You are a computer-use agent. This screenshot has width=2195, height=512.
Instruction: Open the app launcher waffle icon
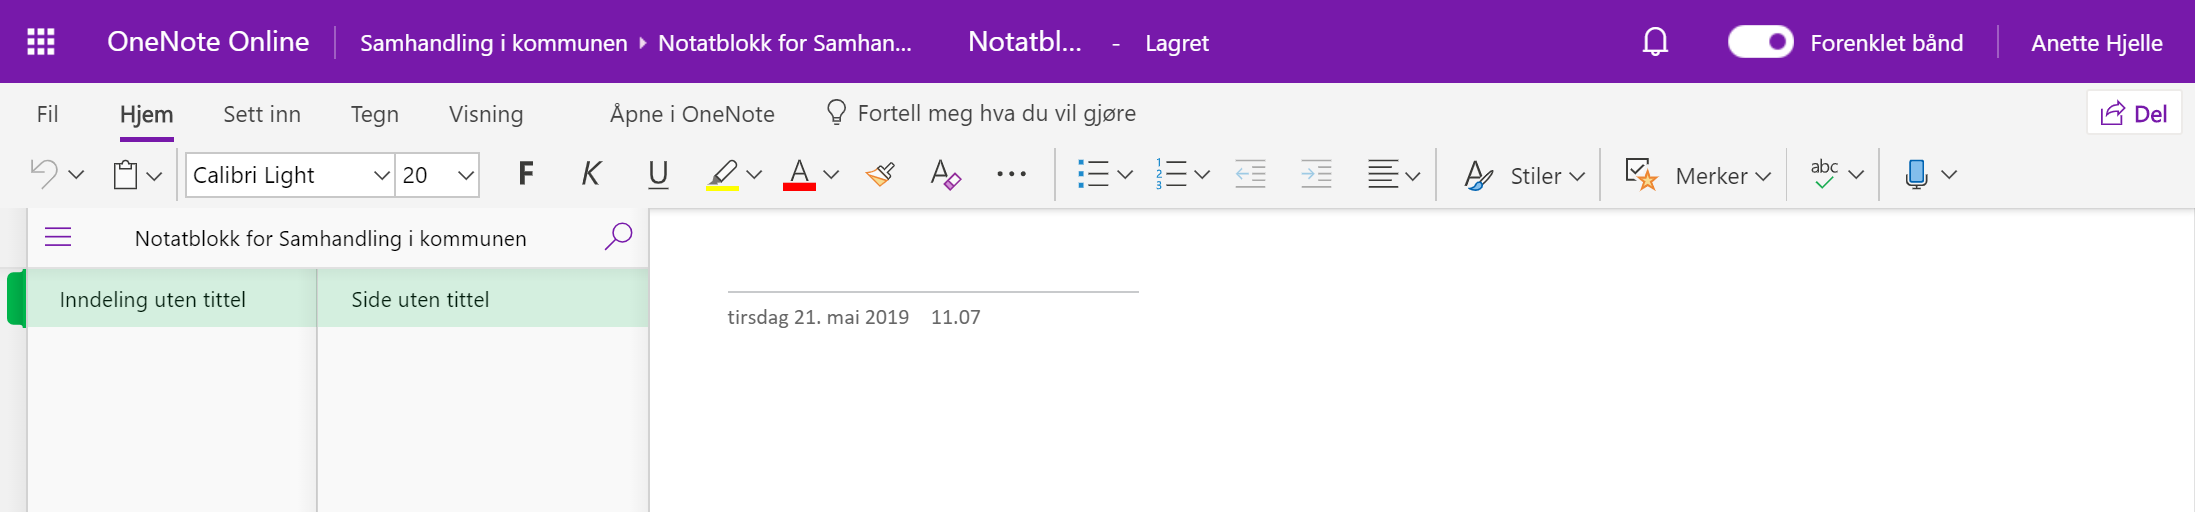click(x=41, y=42)
